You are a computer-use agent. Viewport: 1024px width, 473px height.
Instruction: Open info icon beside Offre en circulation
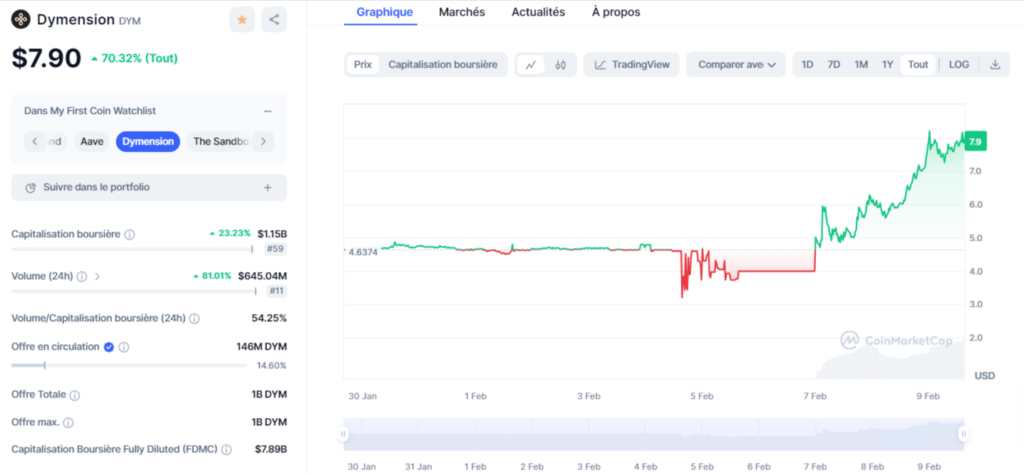pyautogui.click(x=124, y=347)
